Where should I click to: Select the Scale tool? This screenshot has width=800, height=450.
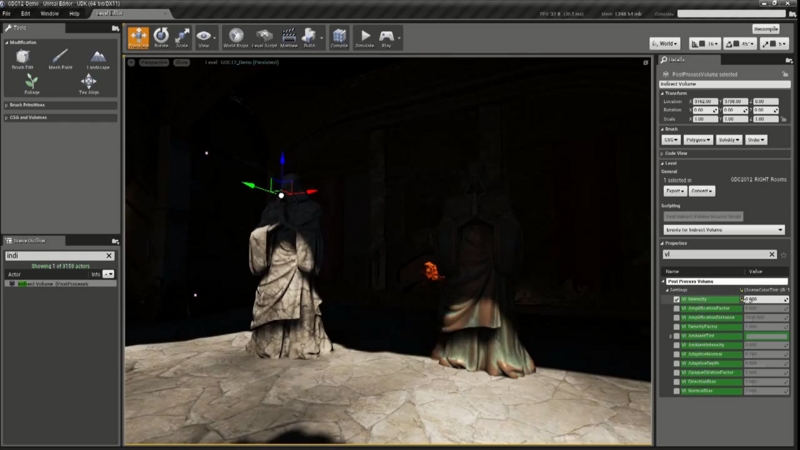182,38
